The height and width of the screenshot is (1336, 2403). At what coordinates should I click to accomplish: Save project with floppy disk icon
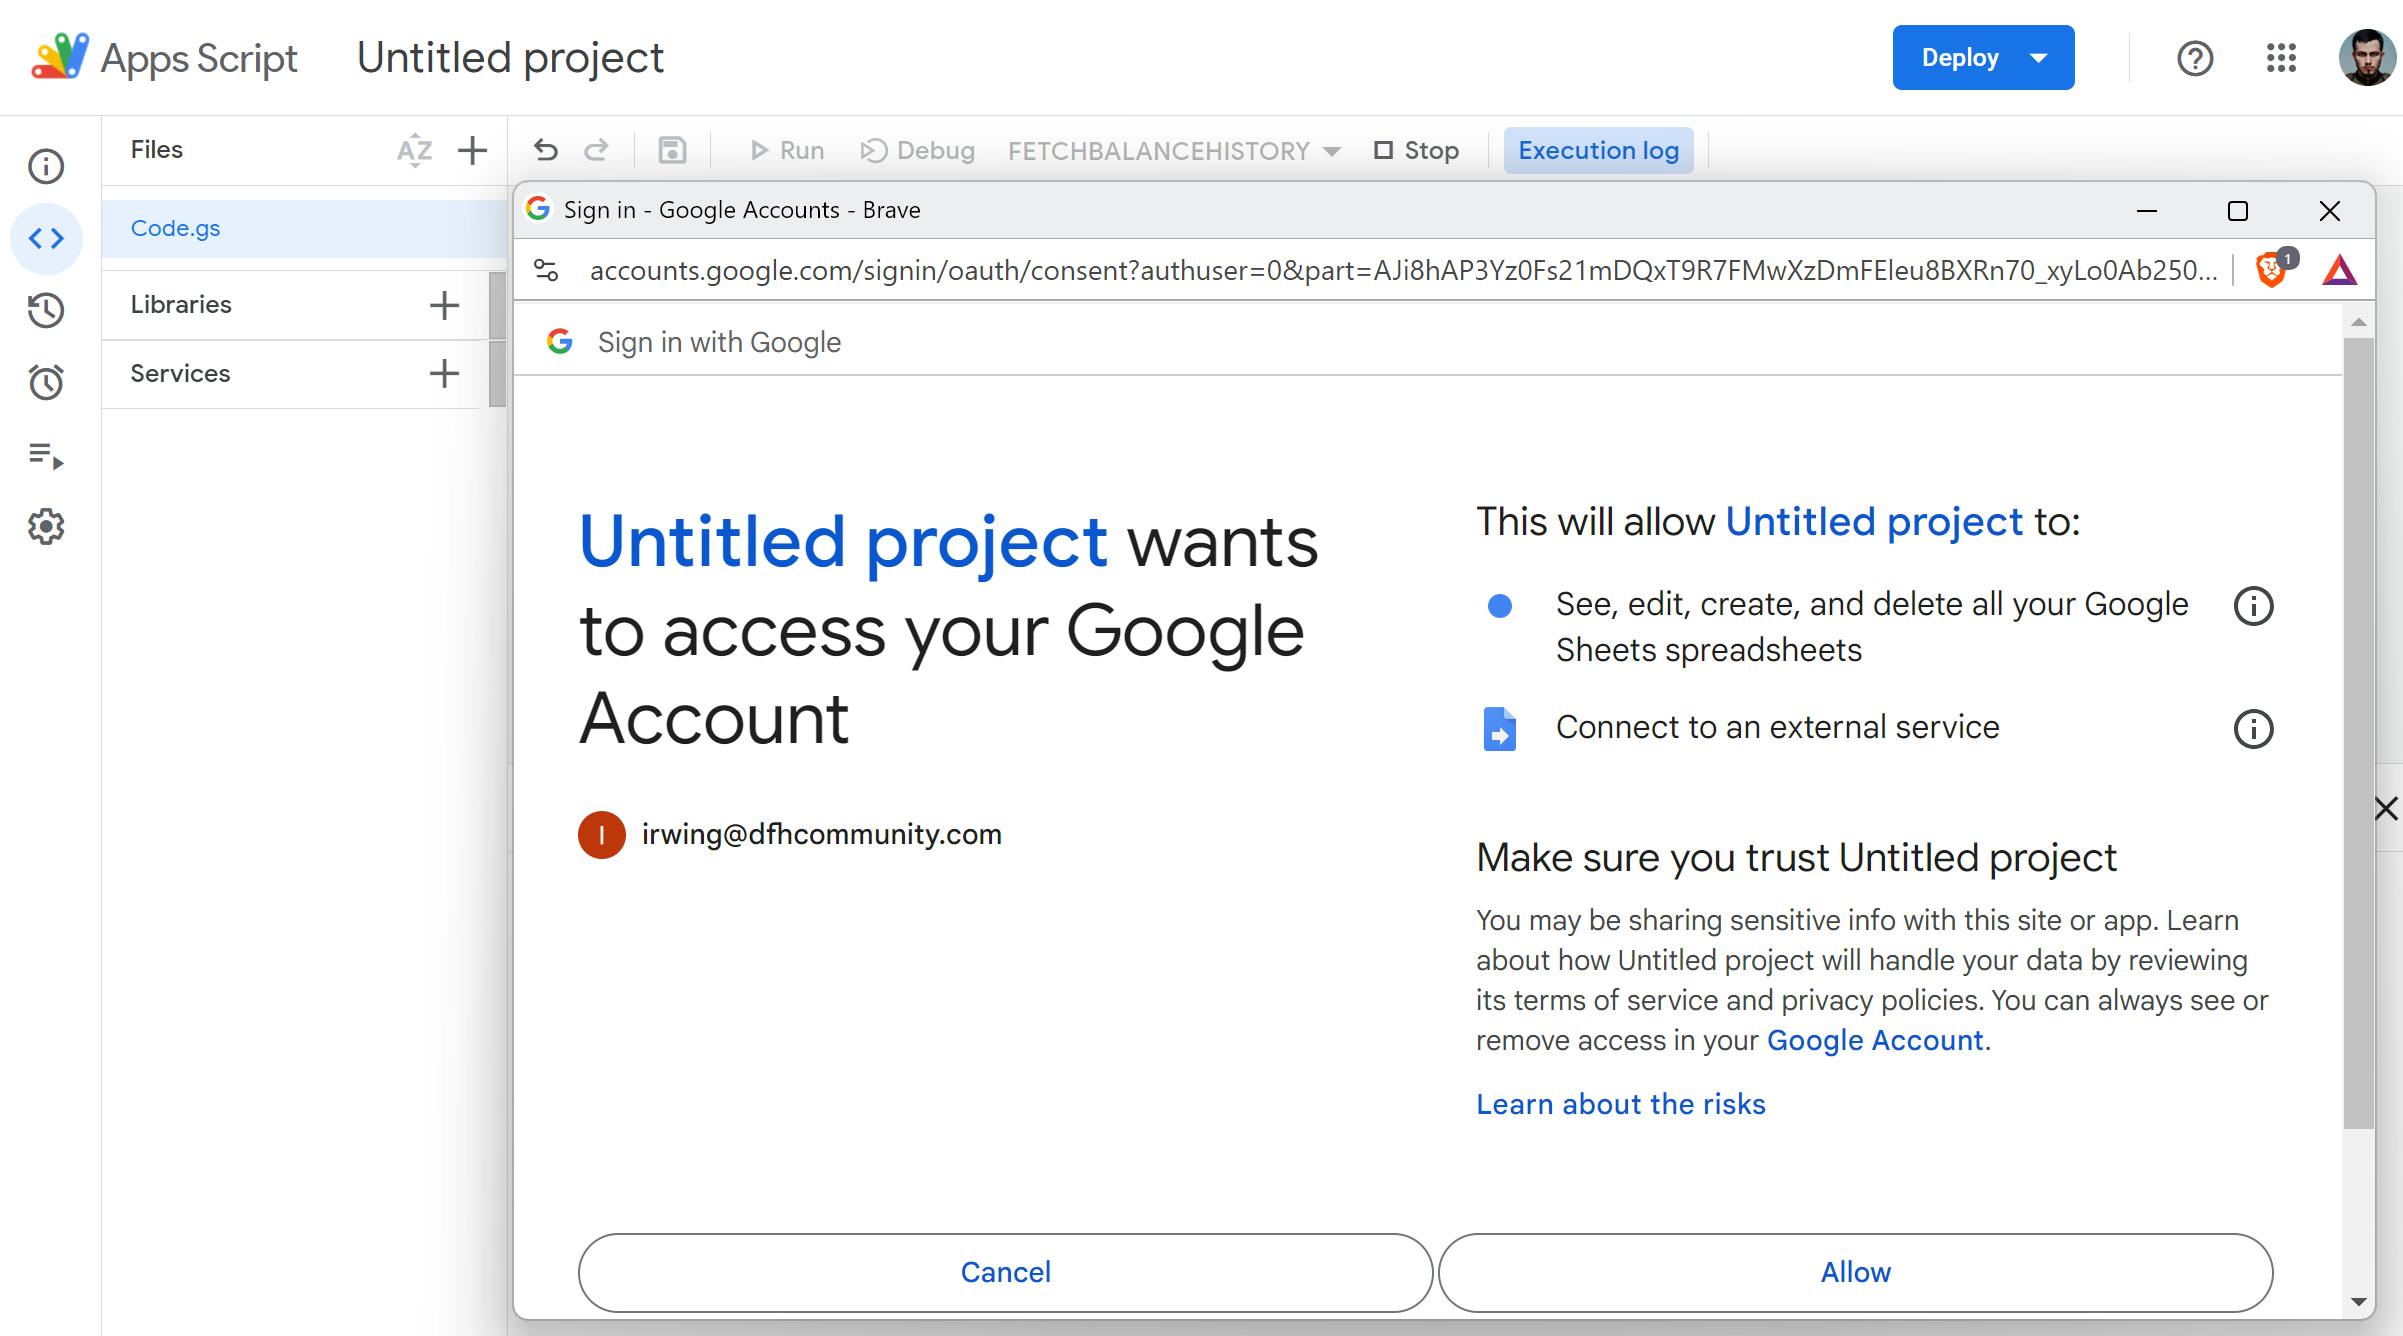(672, 150)
